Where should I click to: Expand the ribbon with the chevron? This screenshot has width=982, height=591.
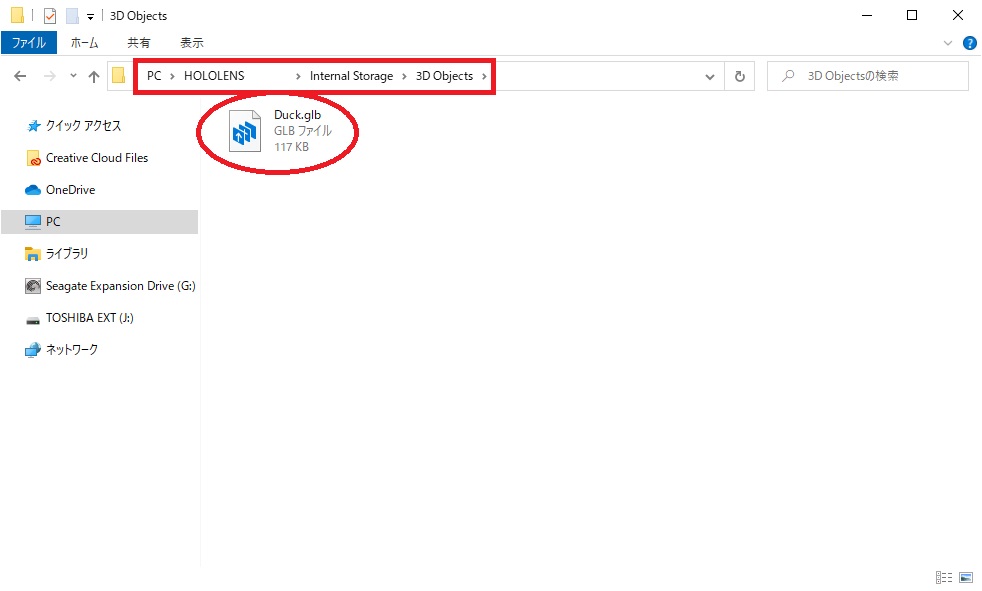click(x=948, y=43)
